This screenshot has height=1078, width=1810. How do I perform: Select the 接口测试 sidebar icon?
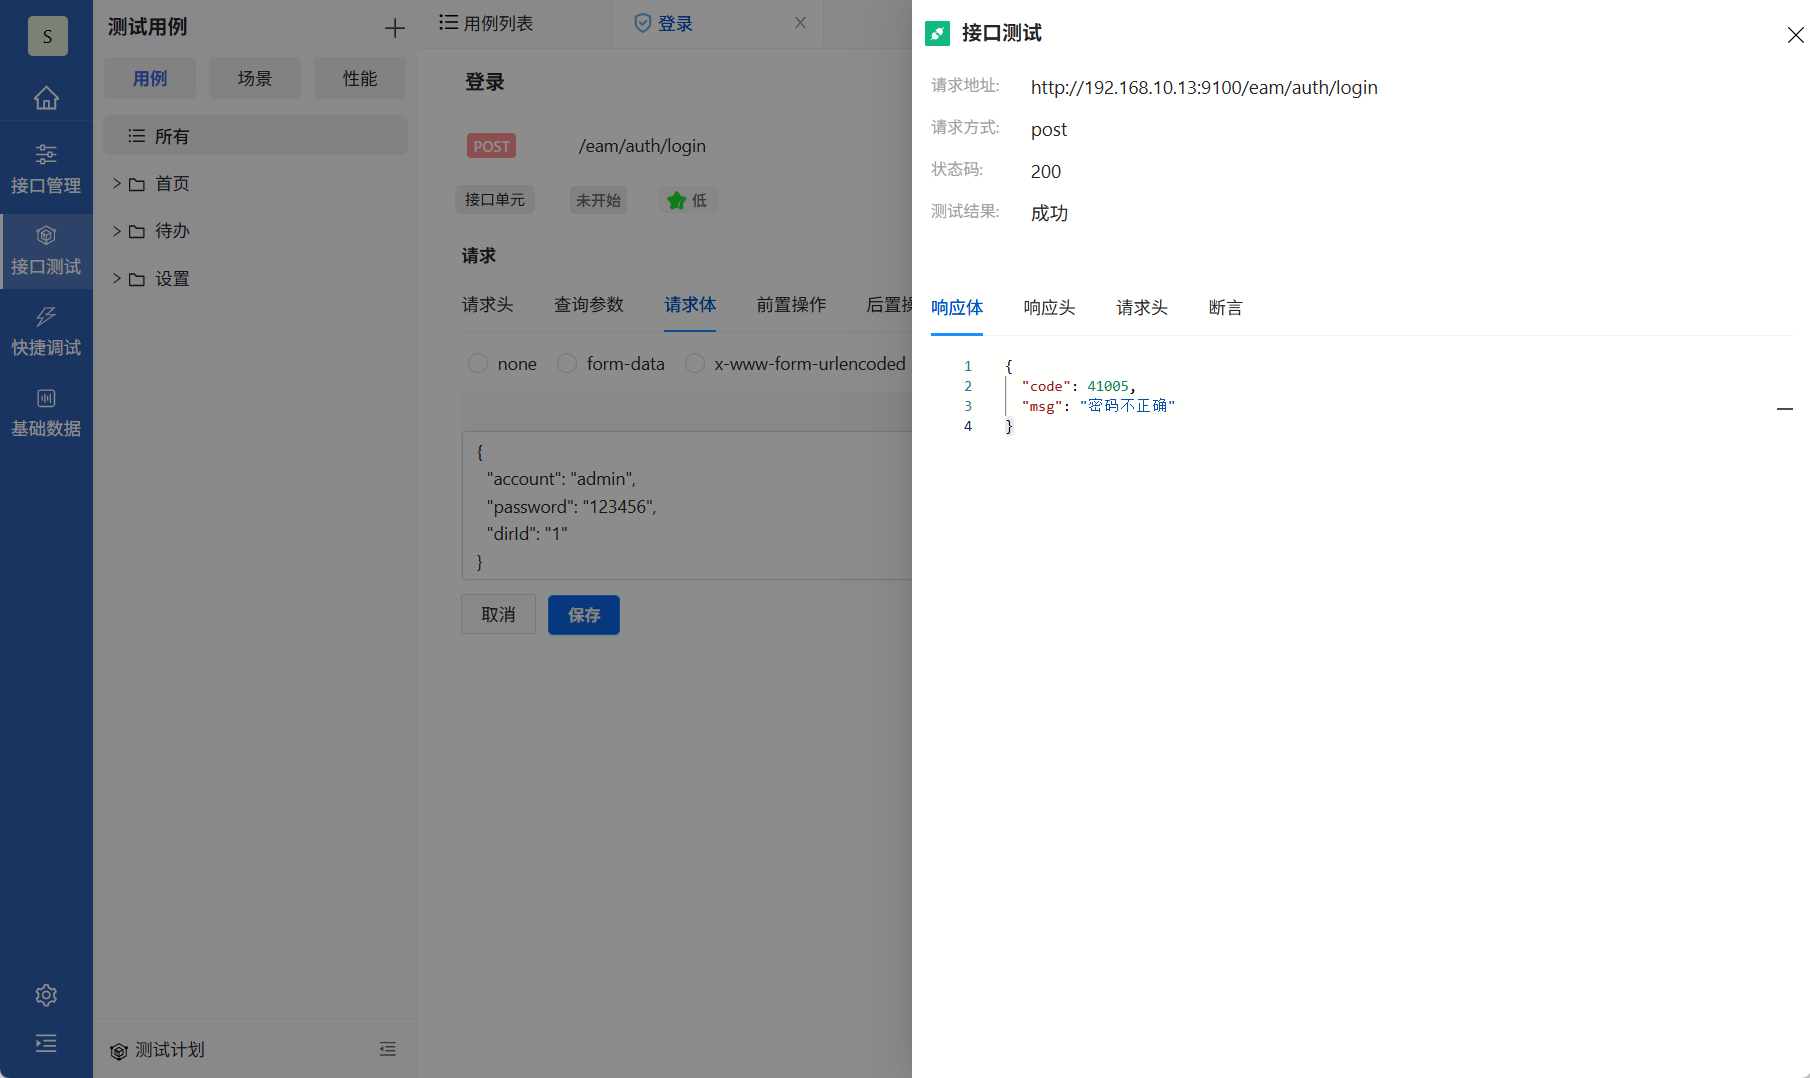pyautogui.click(x=46, y=249)
